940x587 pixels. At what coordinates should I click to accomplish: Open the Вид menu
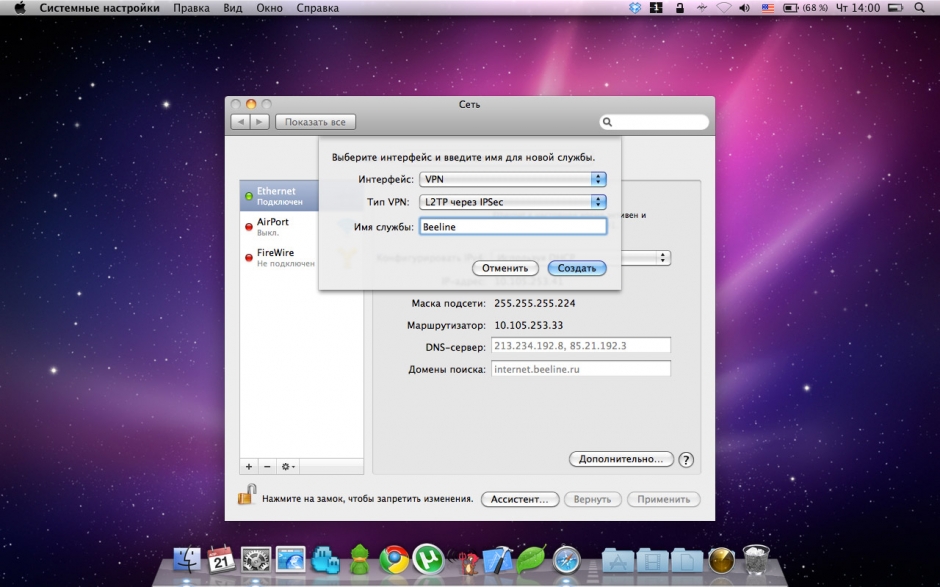(233, 8)
